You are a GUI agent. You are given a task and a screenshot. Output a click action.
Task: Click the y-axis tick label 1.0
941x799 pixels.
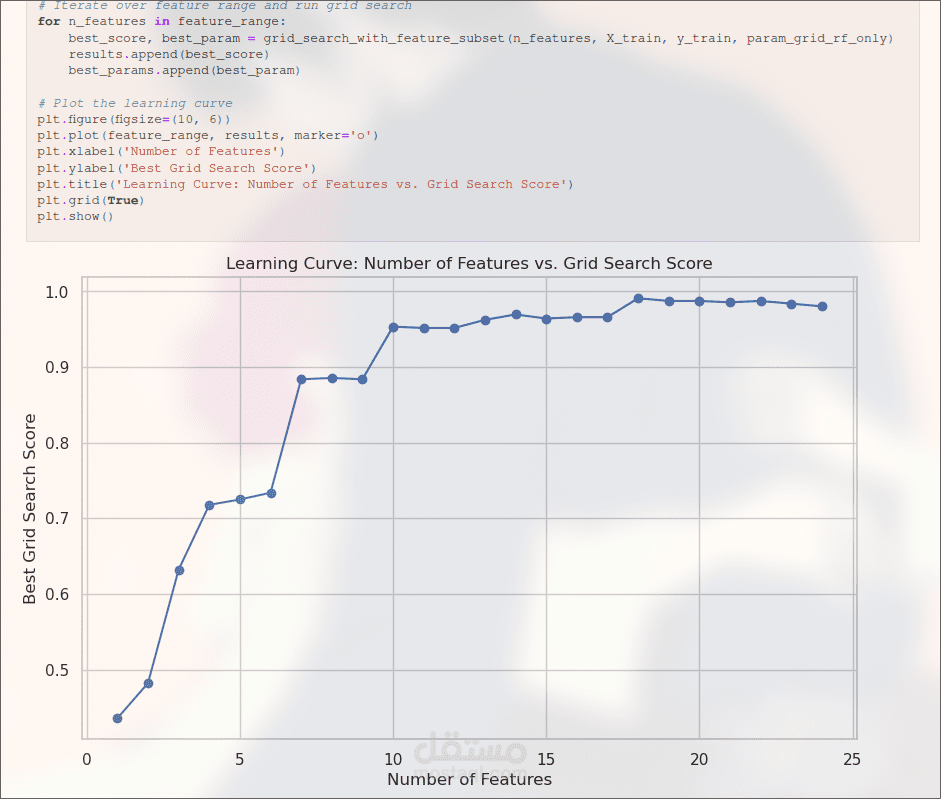pos(57,292)
